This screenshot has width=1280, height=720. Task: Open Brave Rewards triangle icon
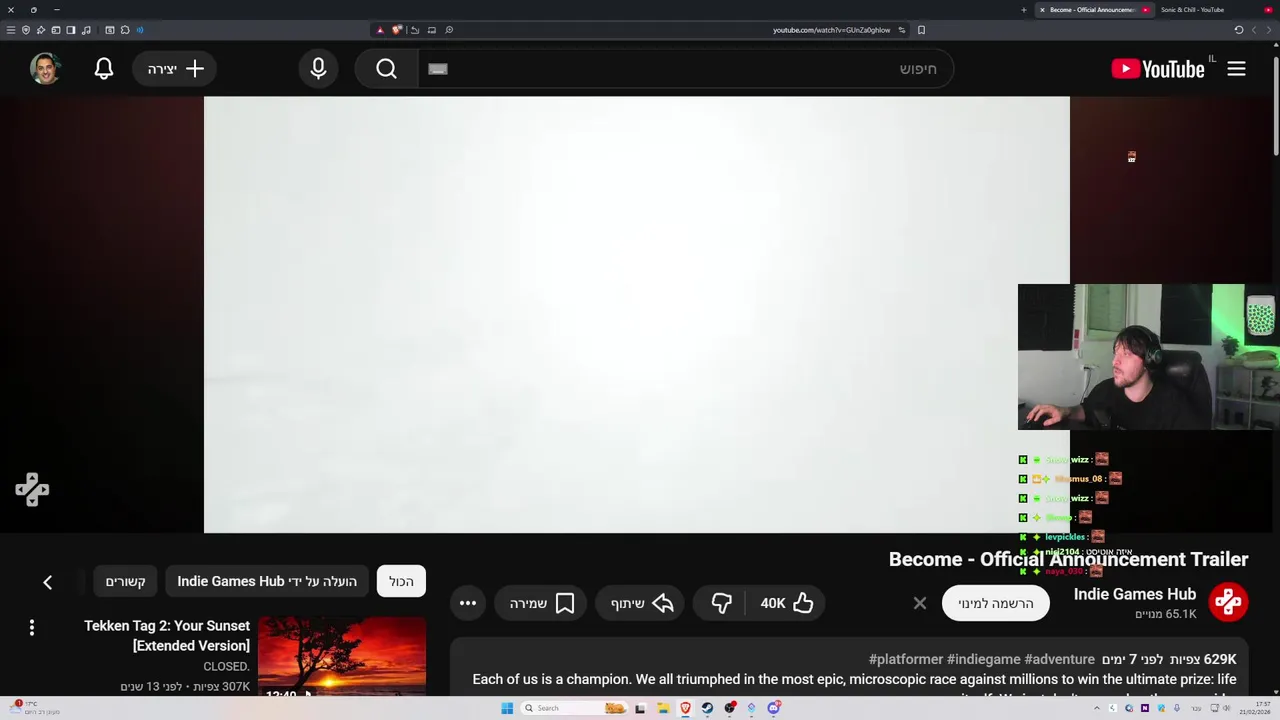[x=380, y=30]
